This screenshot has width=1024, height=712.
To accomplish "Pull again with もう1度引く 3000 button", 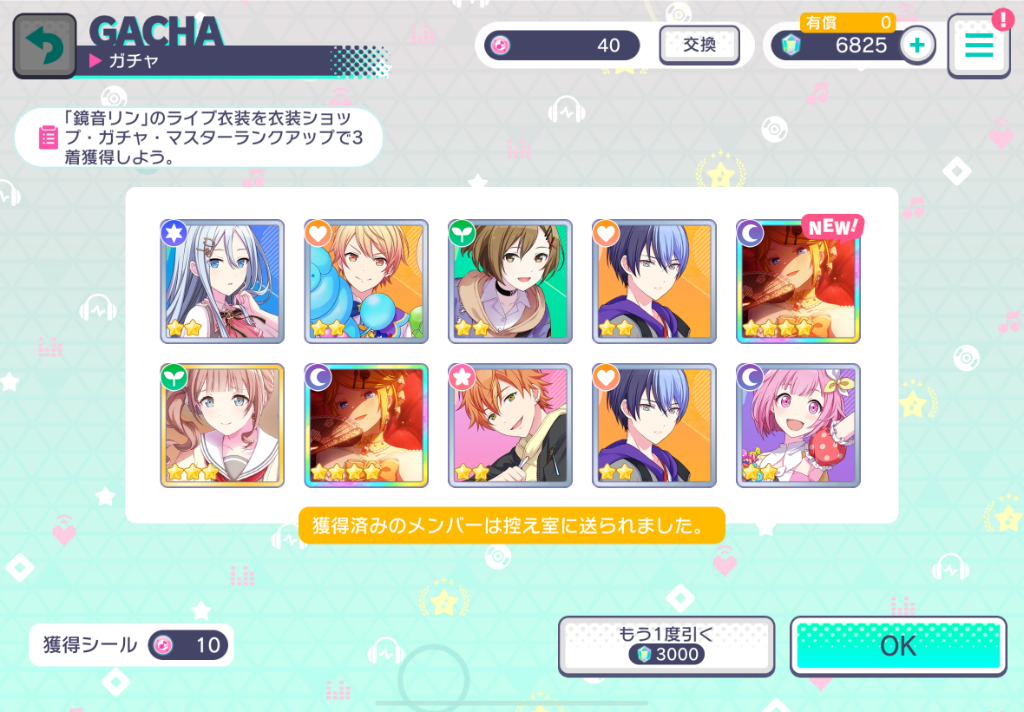I will 666,645.
